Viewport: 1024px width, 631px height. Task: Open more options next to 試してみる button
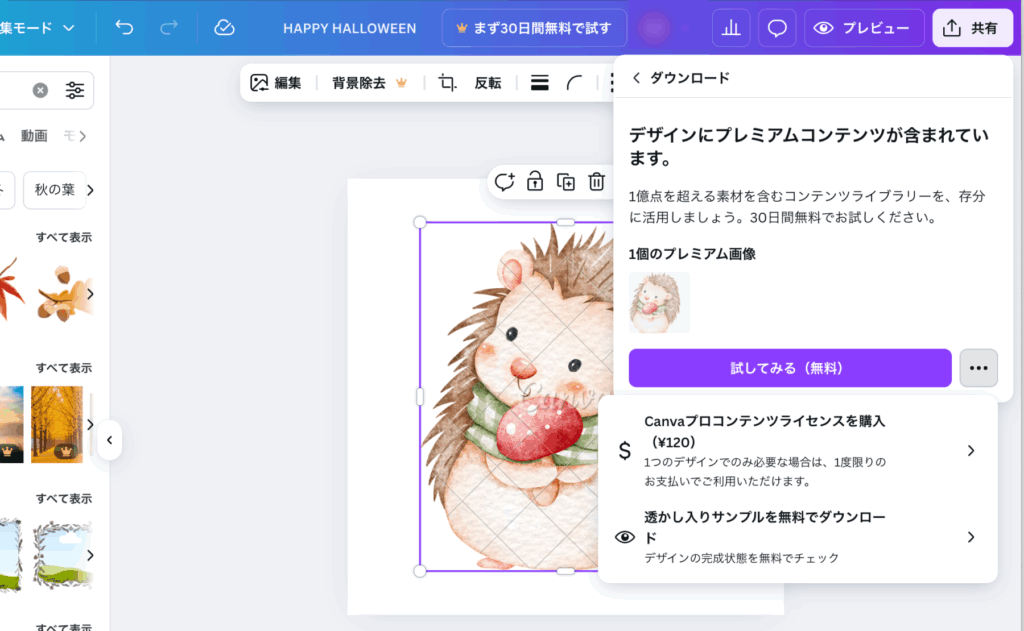(x=978, y=368)
